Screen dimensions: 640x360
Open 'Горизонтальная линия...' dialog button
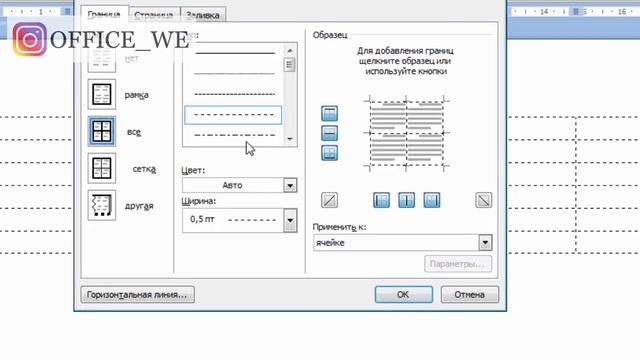click(137, 294)
